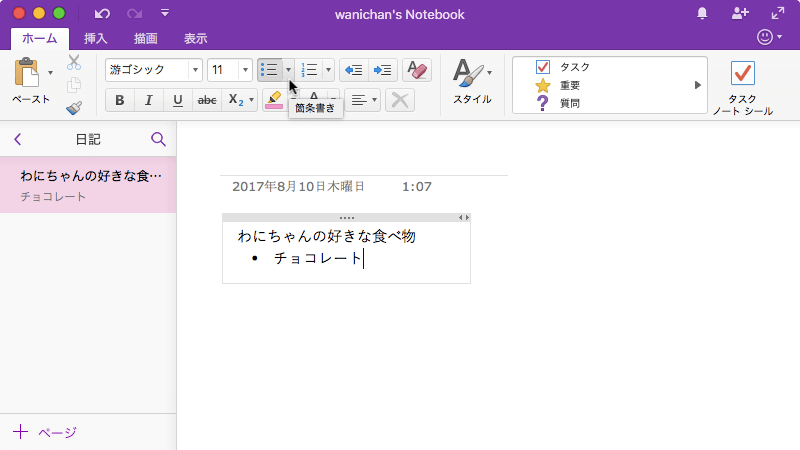This screenshot has height=450, width=800.
Task: Open the numbering style dropdown arrow
Action: pyautogui.click(x=328, y=70)
